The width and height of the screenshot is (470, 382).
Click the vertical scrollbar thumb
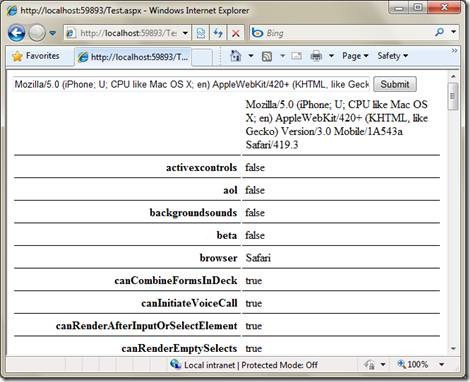453,96
